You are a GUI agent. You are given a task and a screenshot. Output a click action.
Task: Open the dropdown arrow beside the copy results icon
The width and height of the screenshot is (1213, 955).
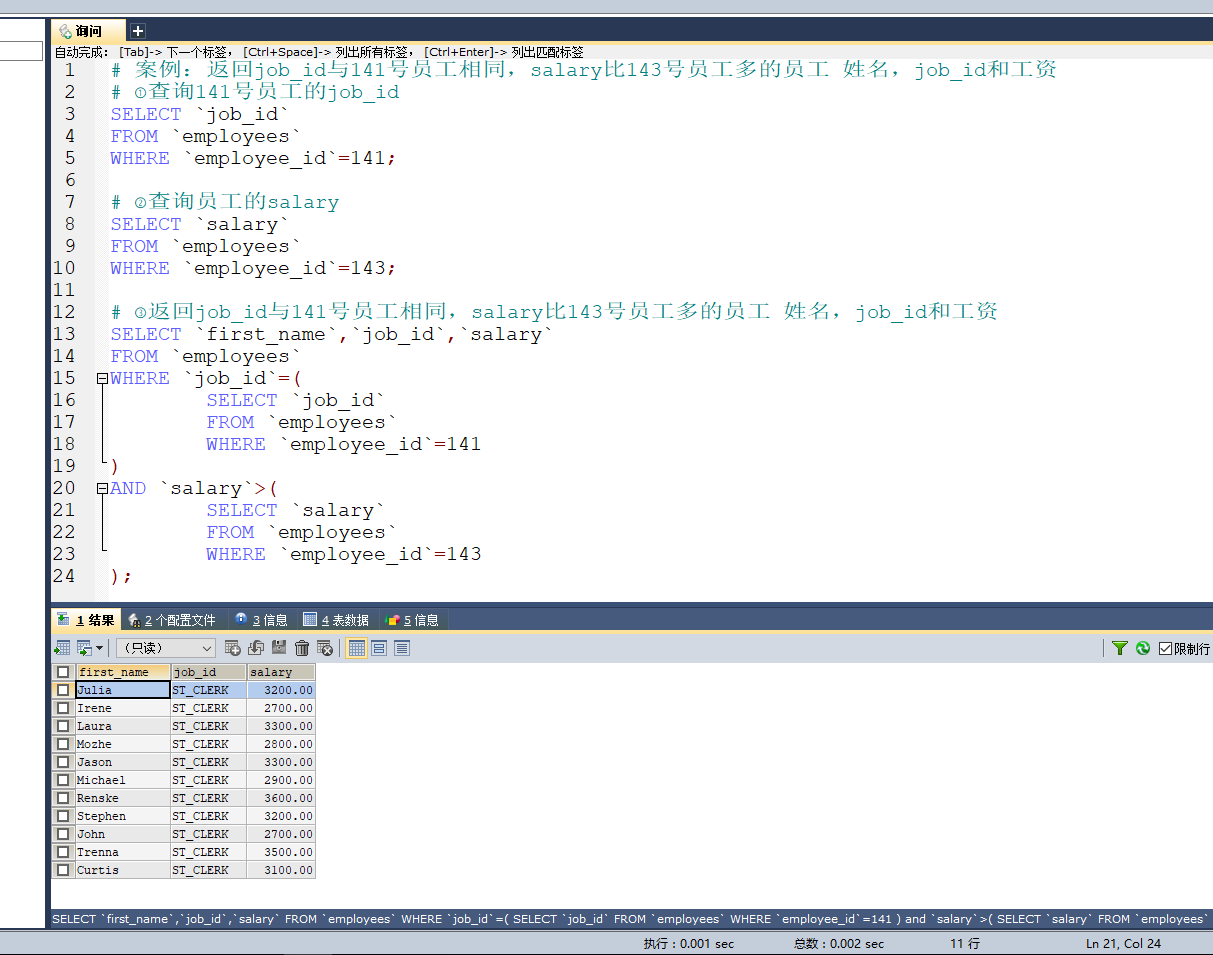click(x=99, y=648)
